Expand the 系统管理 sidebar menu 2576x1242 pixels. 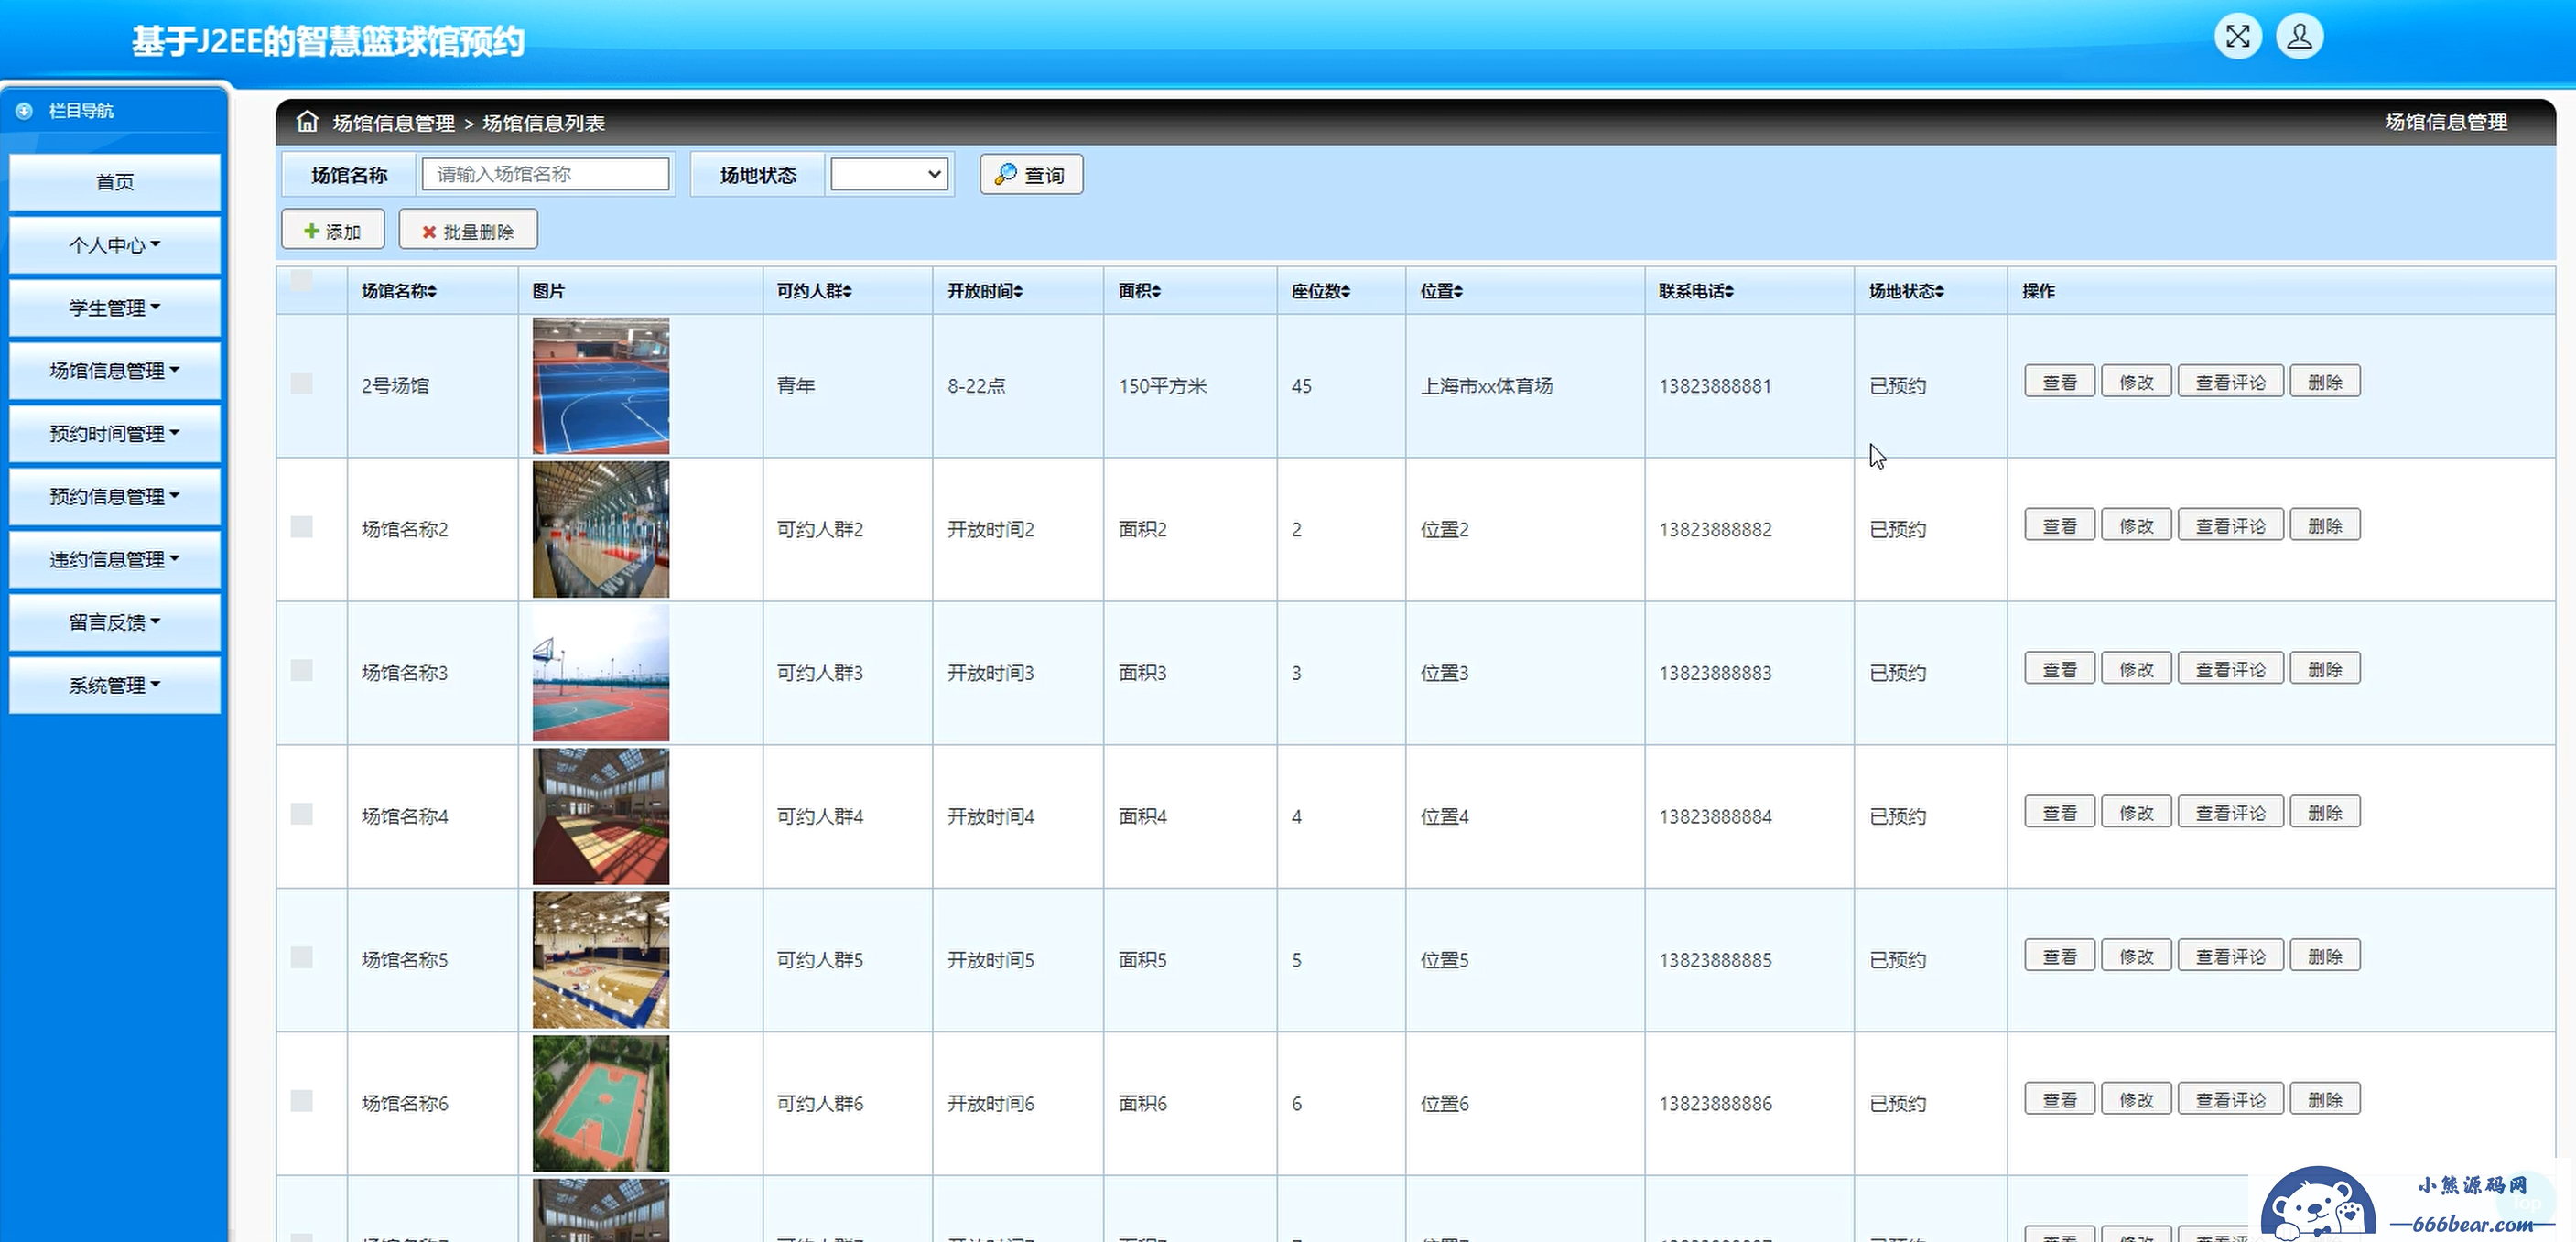click(x=115, y=685)
